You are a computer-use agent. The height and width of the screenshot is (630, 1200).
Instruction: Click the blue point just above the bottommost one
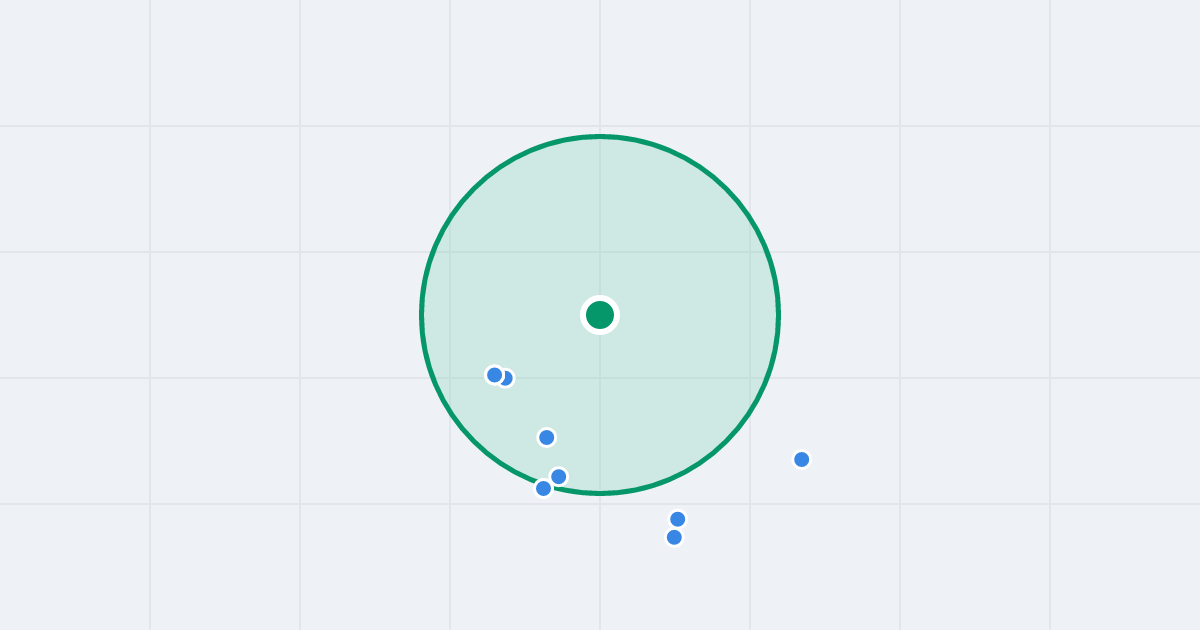pyautogui.click(x=678, y=519)
